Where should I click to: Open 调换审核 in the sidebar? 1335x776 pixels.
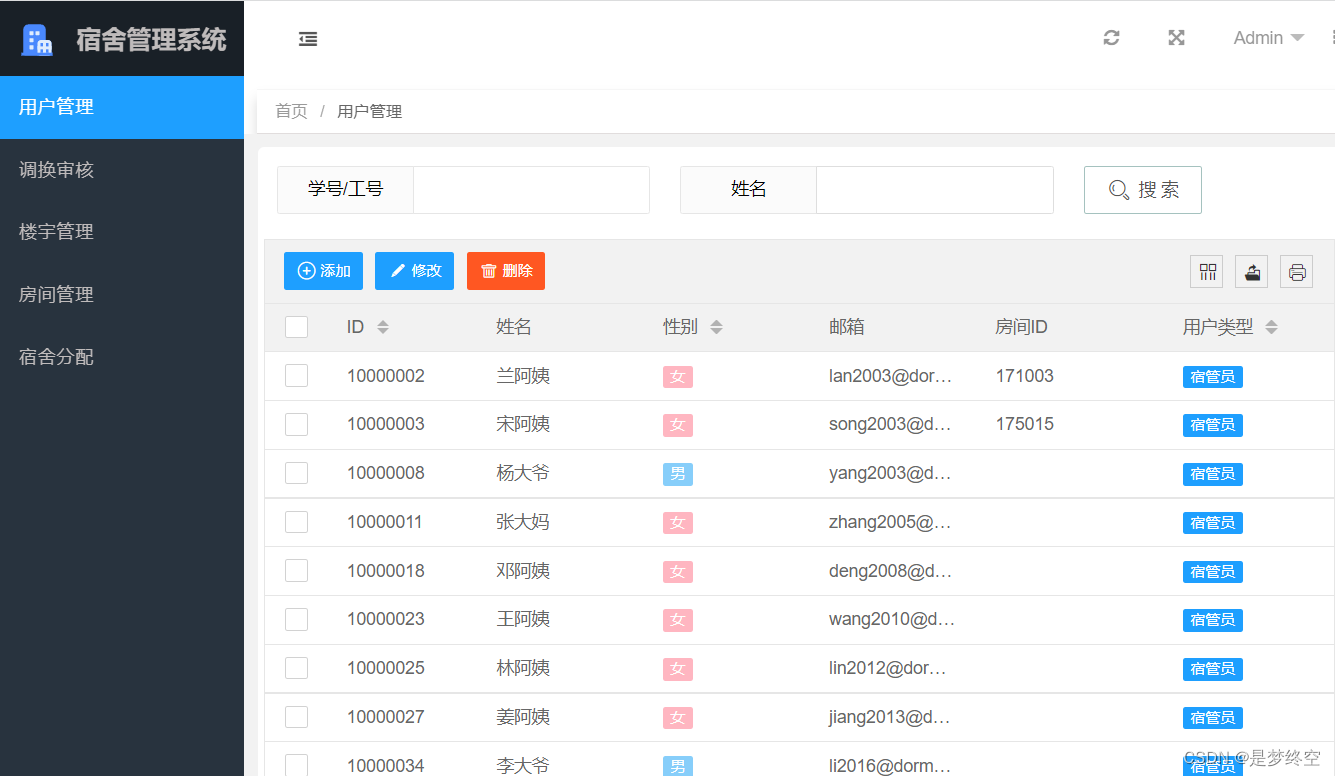(x=122, y=170)
